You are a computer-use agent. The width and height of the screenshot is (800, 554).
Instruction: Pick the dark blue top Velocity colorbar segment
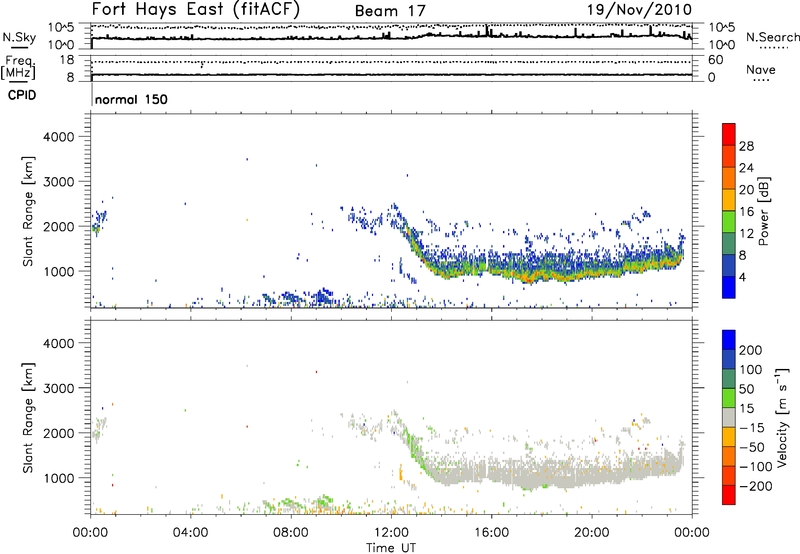tap(729, 341)
